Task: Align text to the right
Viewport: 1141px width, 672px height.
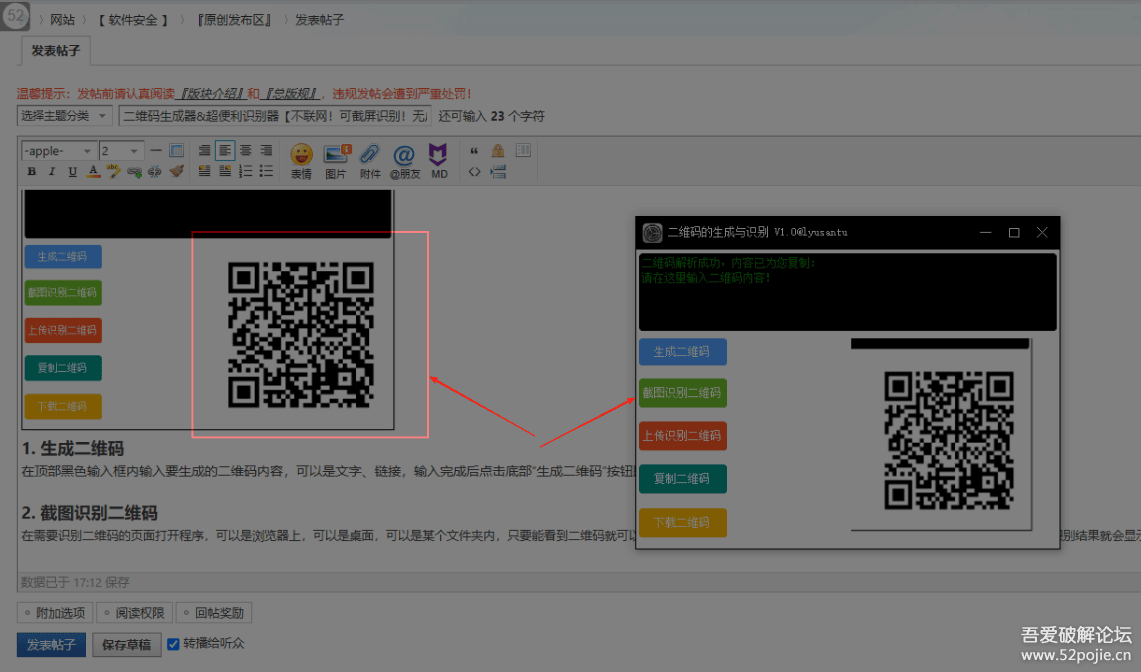Action: tap(266, 151)
